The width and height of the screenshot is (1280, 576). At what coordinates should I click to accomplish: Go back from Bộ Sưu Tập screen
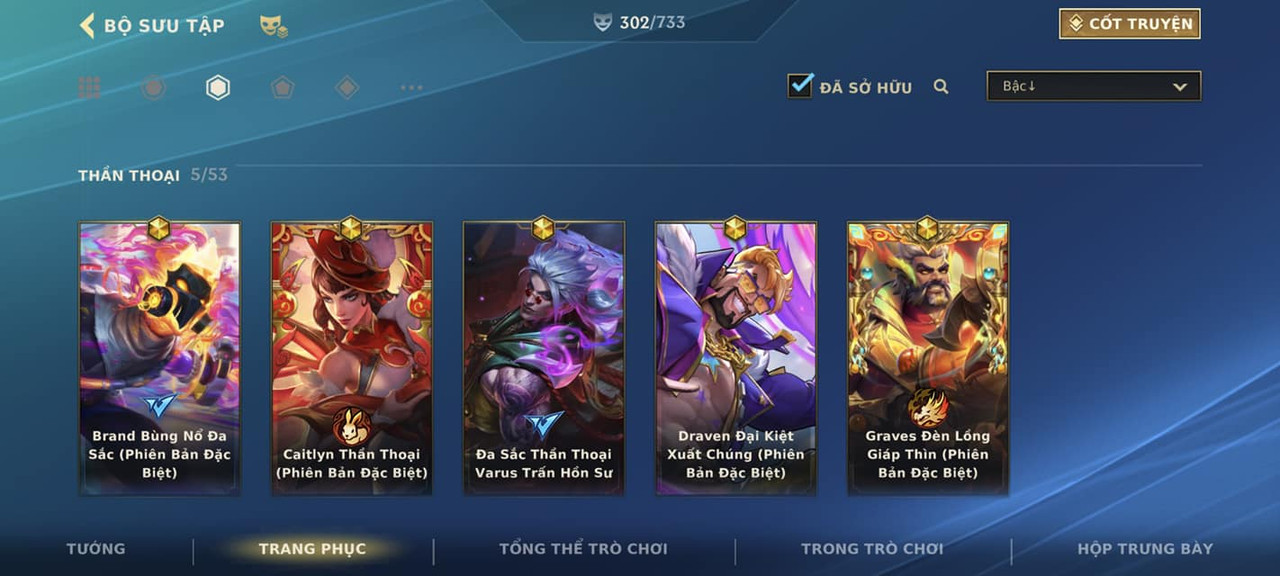click(87, 25)
